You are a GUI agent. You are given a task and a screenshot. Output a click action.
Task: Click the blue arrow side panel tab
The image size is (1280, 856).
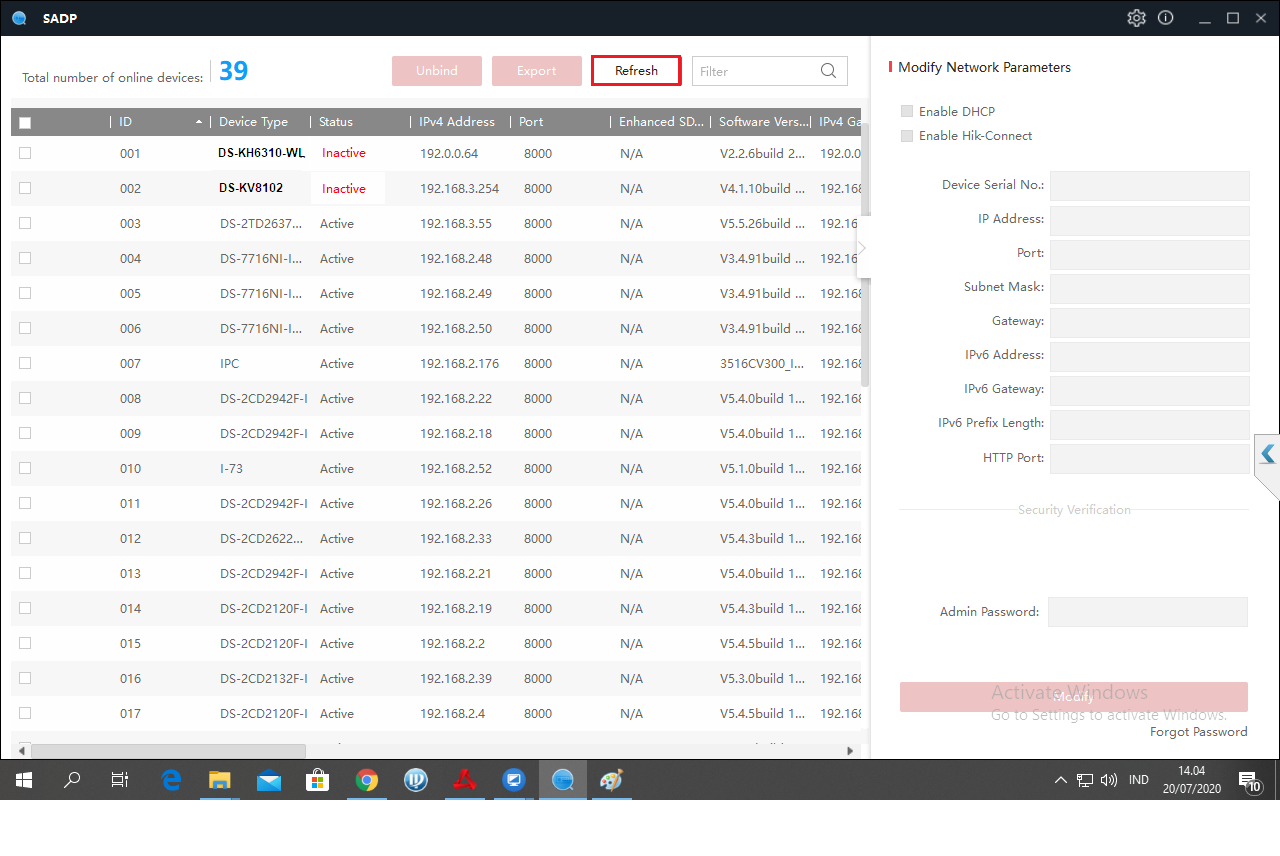[x=1267, y=454]
